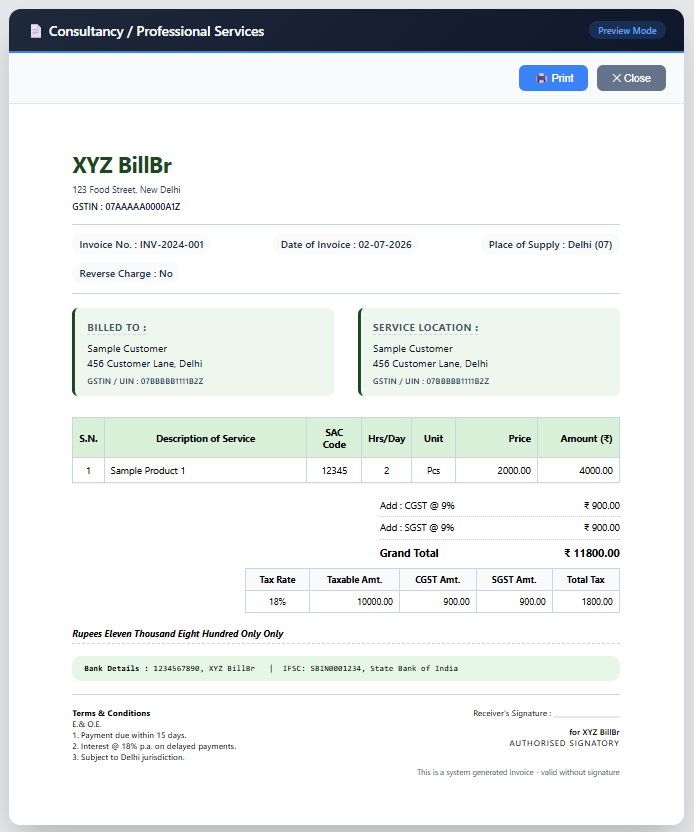Select the 'Consultancy / Professional Services' header title
694x832 pixels.
click(157, 31)
